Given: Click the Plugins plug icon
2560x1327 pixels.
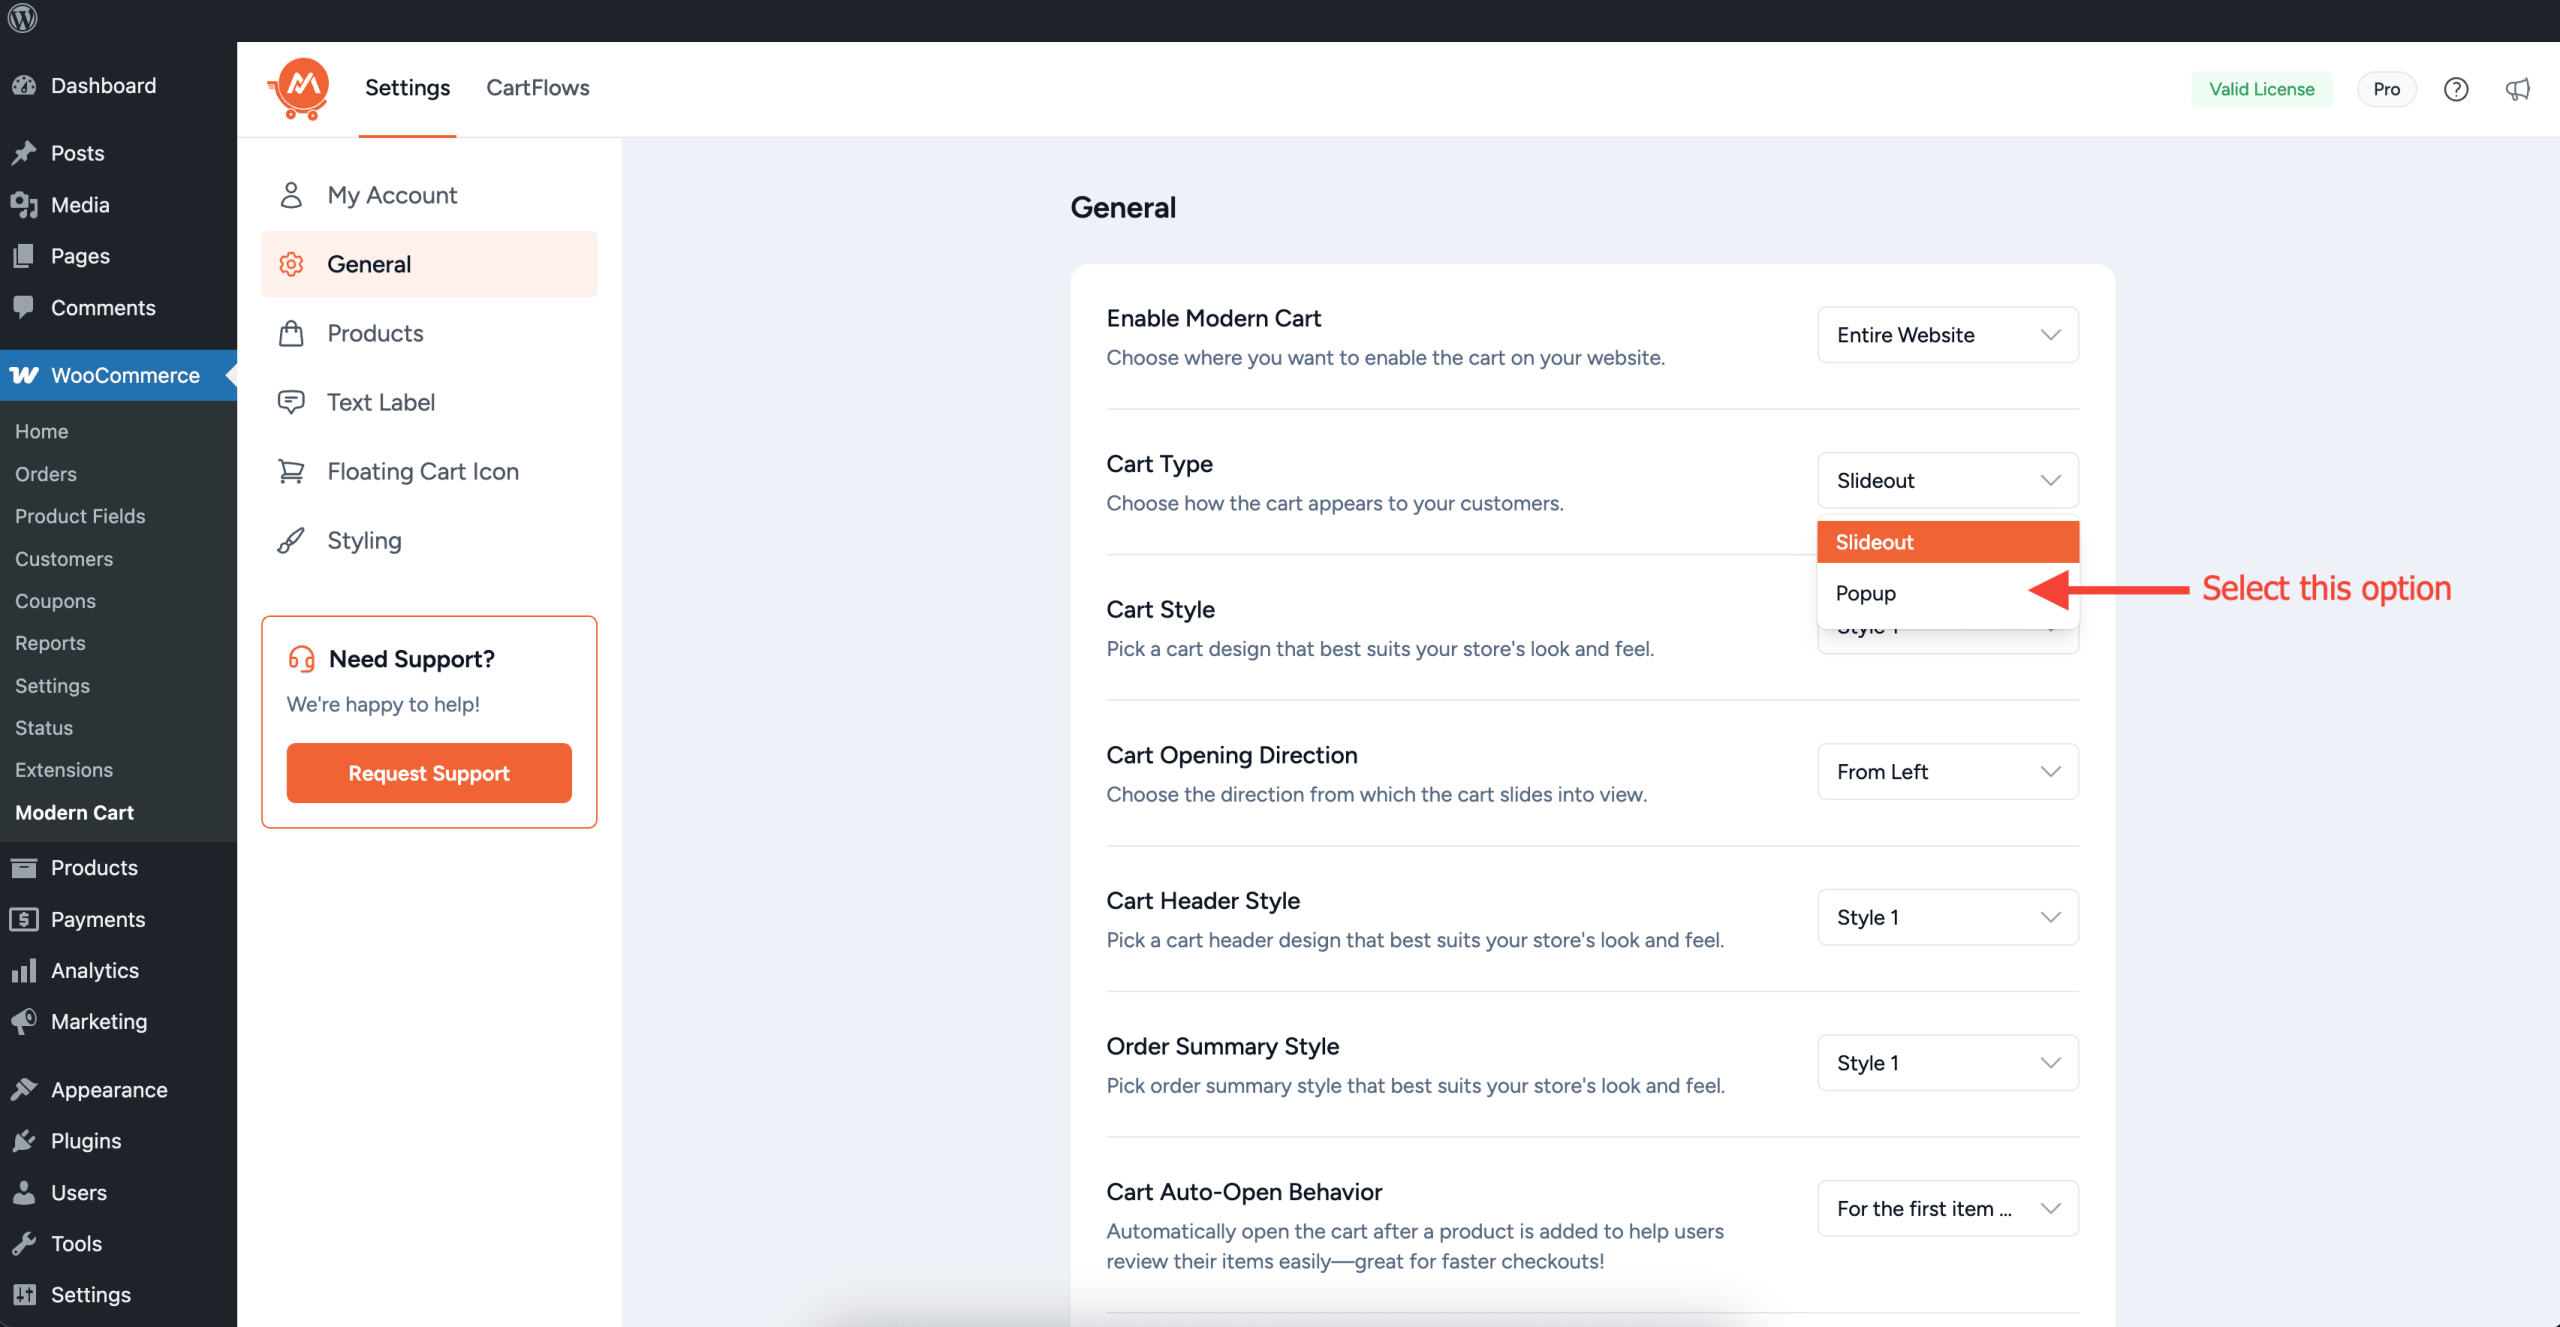Looking at the screenshot, I should [x=24, y=1141].
